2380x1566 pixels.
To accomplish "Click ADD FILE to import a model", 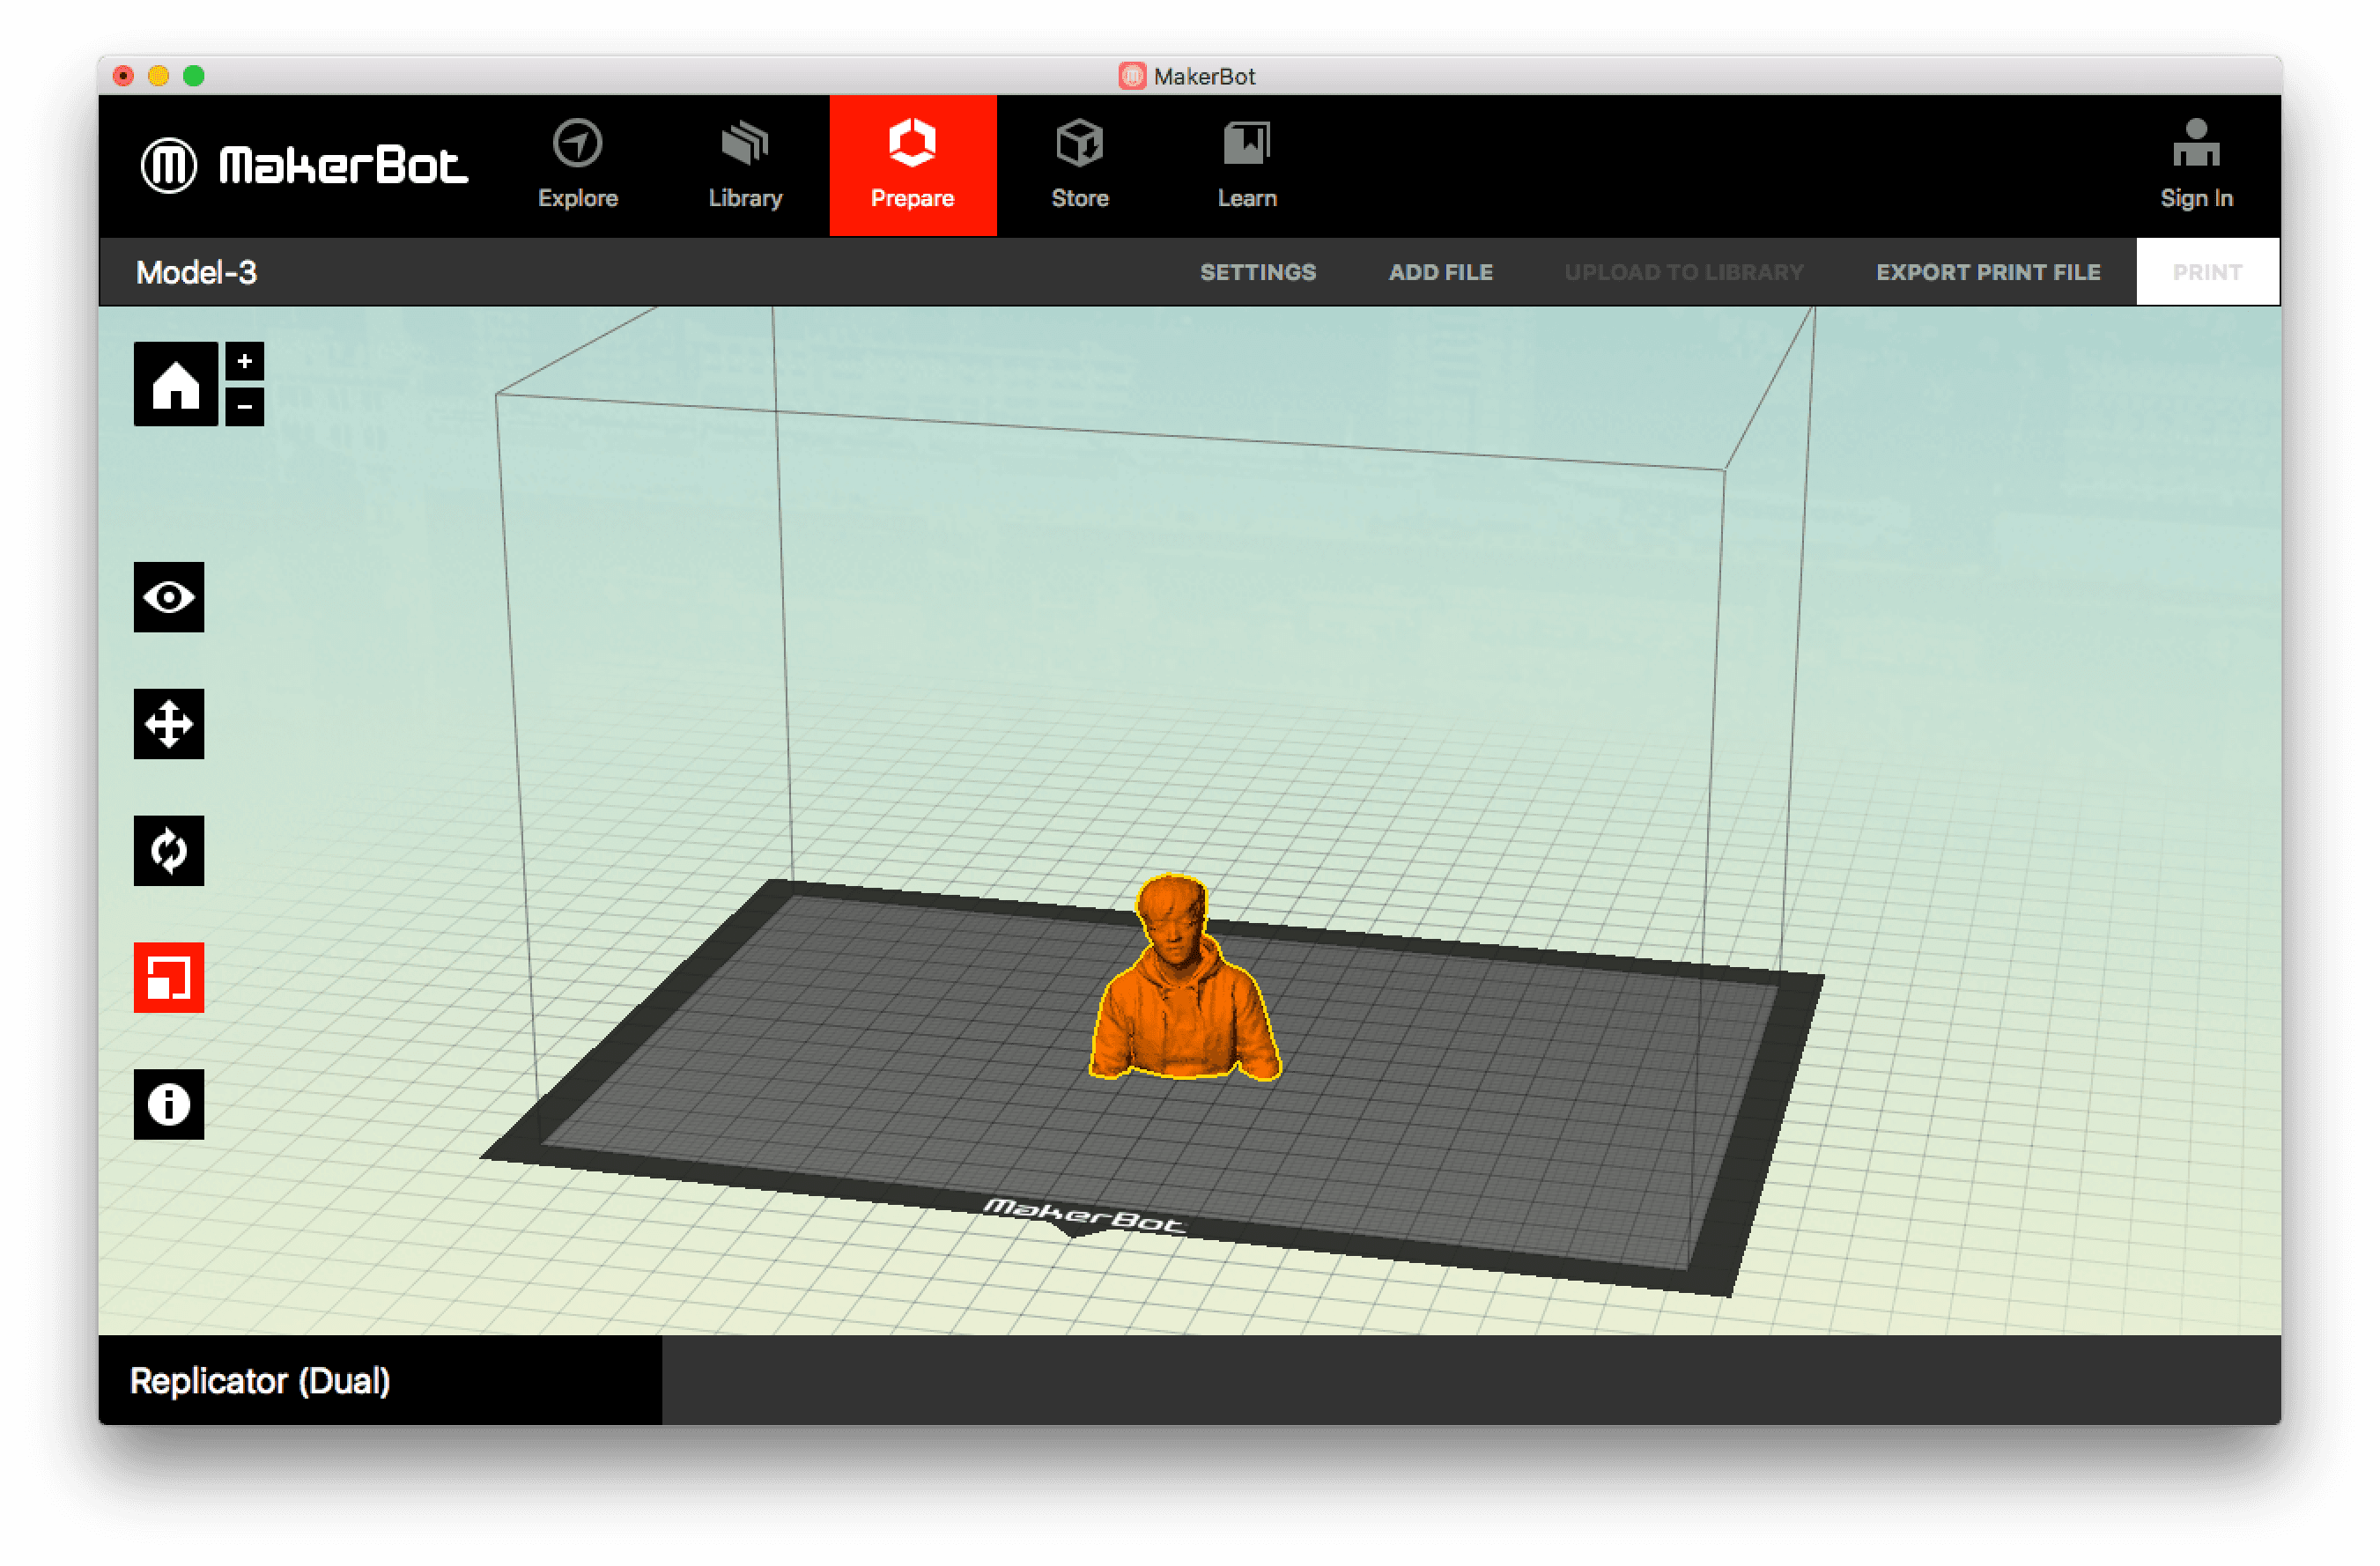I will [x=1441, y=272].
